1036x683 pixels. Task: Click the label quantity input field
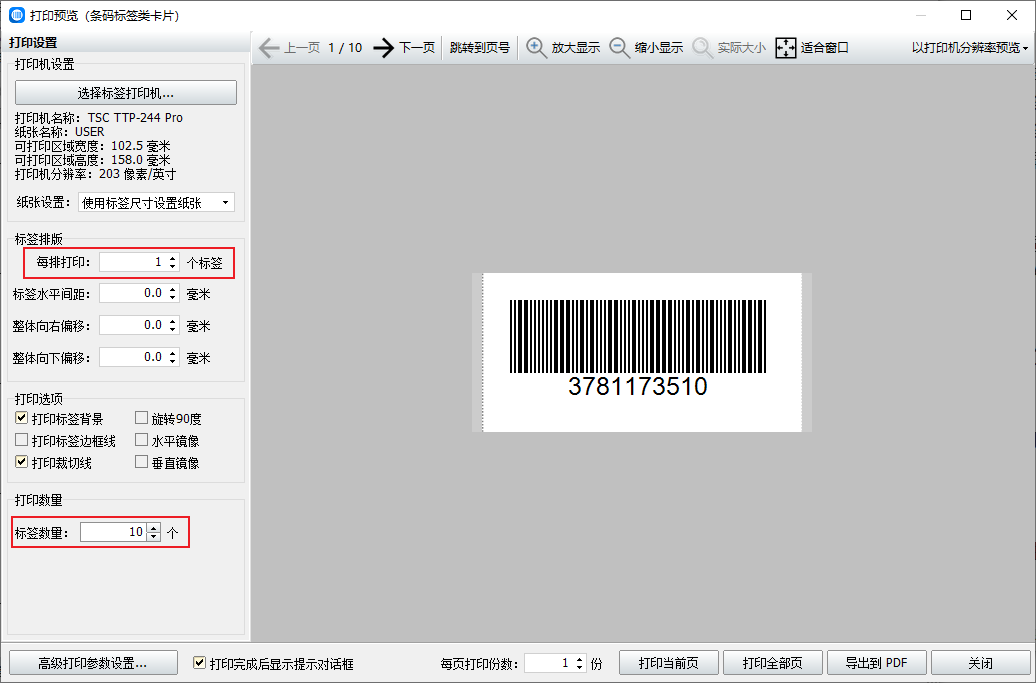113,532
